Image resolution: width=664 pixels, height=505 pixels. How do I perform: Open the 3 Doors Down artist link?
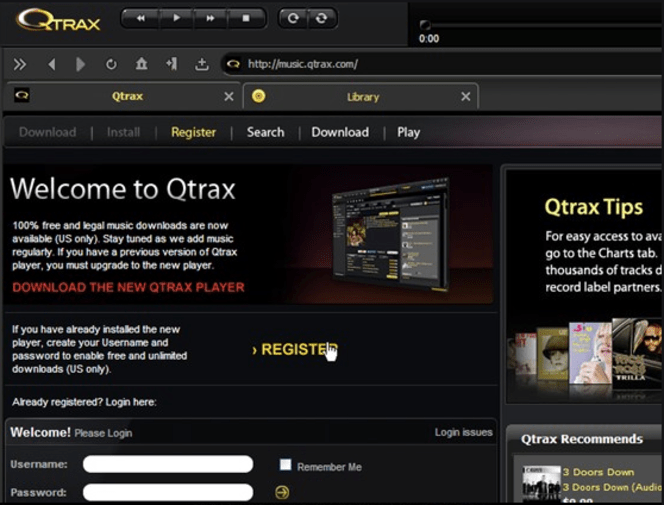tap(598, 472)
